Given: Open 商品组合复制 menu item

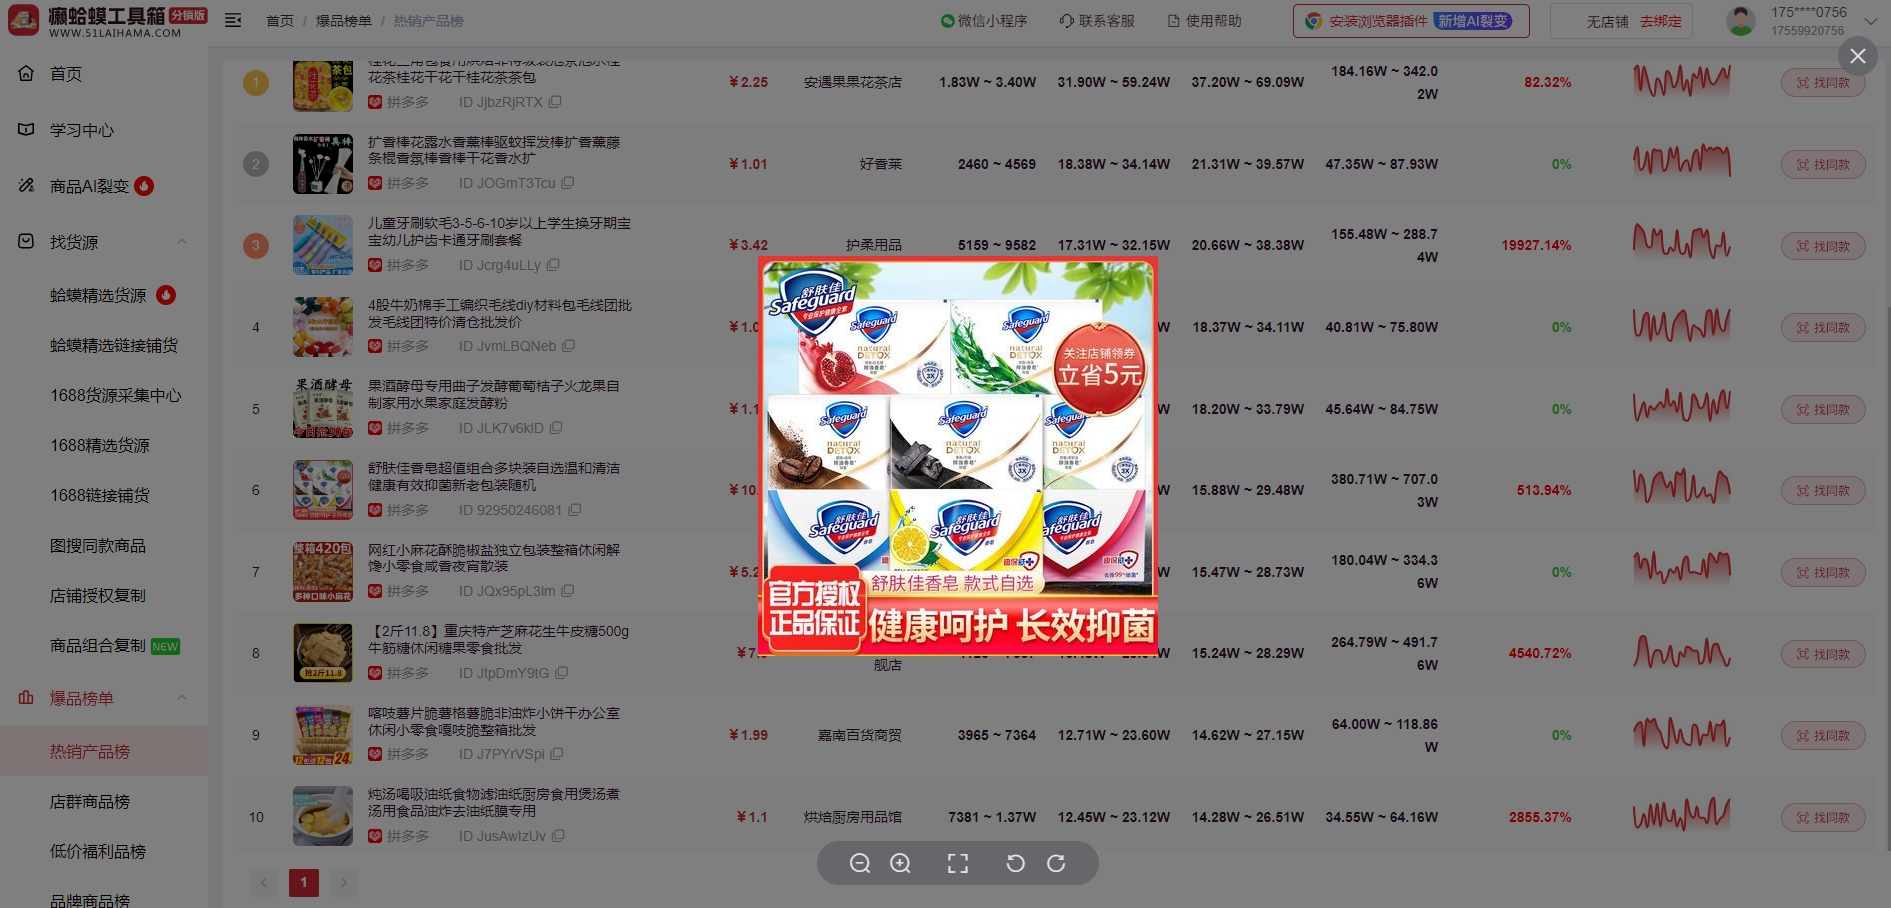Looking at the screenshot, I should click(x=98, y=646).
